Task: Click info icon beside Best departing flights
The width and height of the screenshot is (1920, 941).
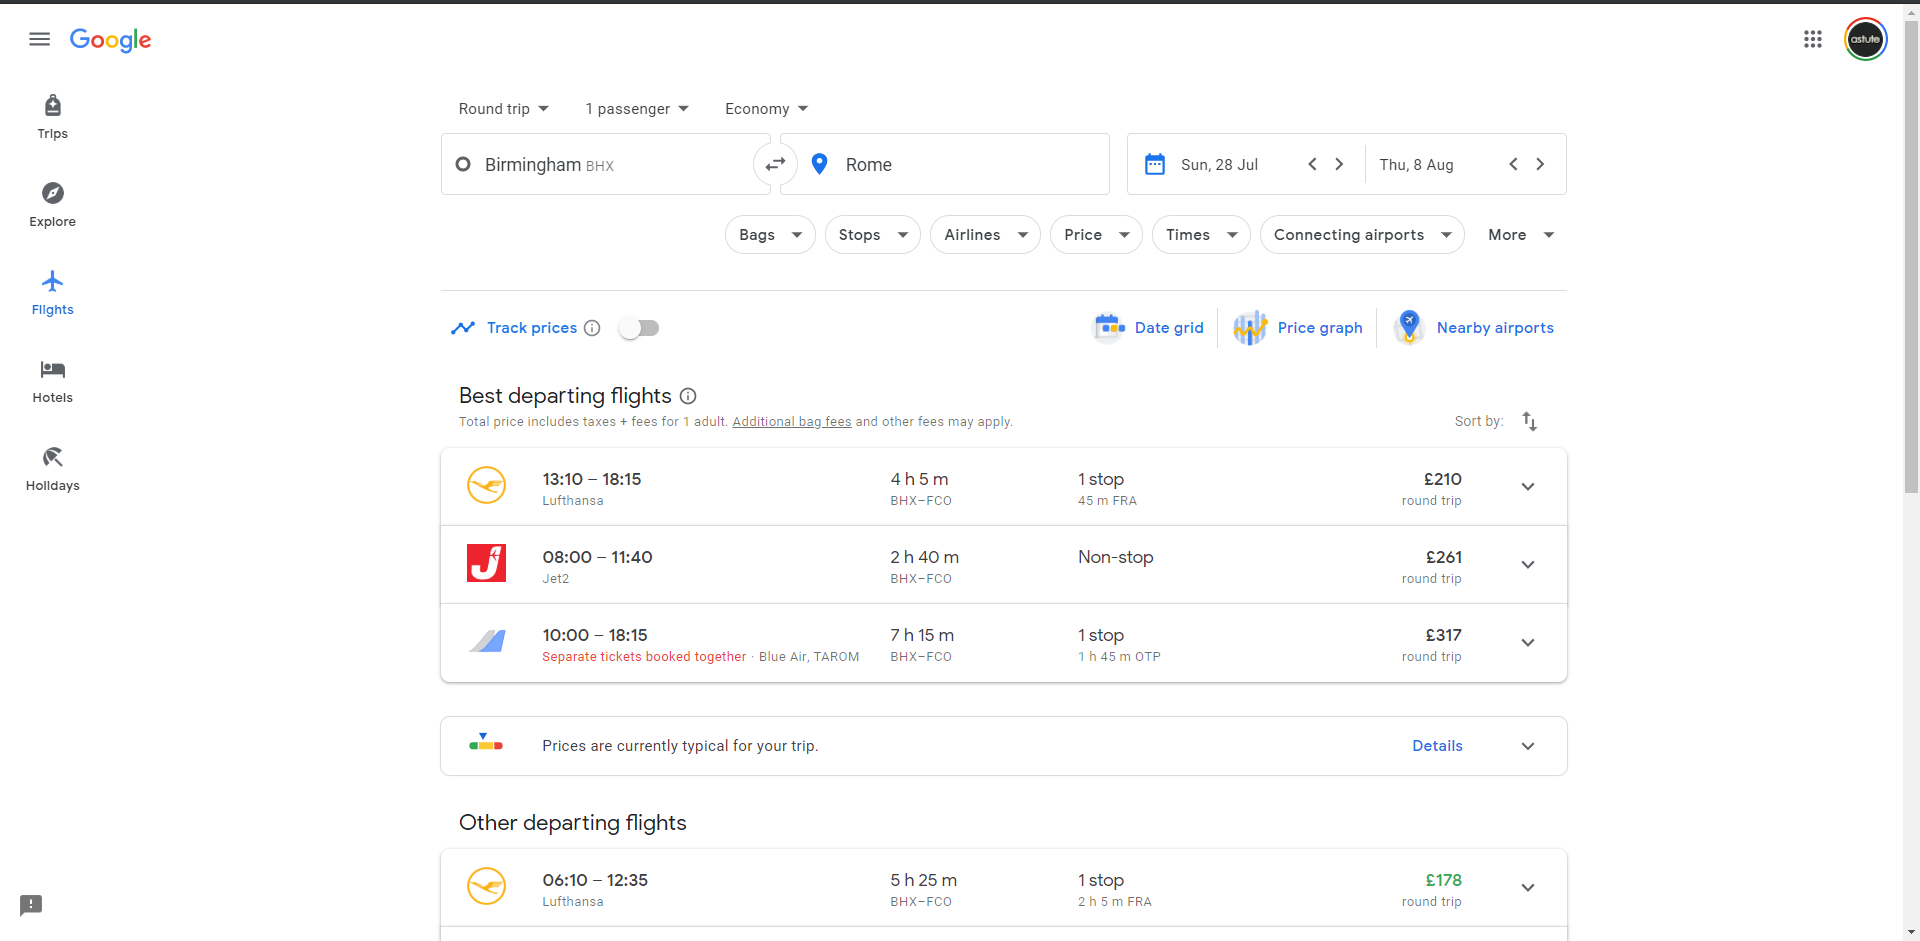Action: point(688,396)
